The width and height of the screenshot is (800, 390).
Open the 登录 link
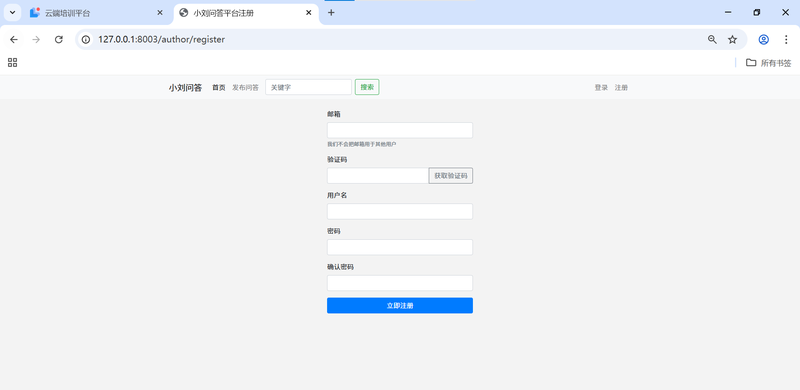coord(601,88)
